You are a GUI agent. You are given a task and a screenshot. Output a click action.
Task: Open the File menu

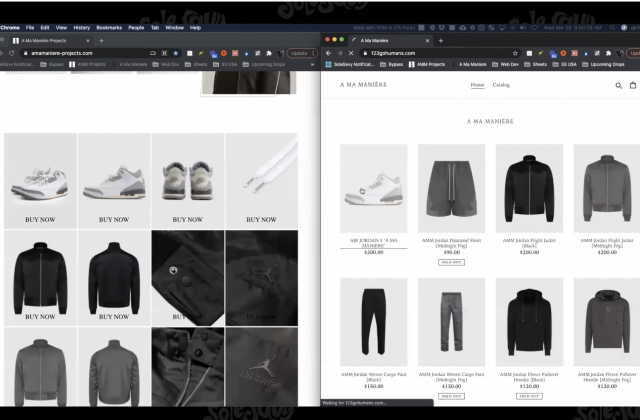click(30, 28)
